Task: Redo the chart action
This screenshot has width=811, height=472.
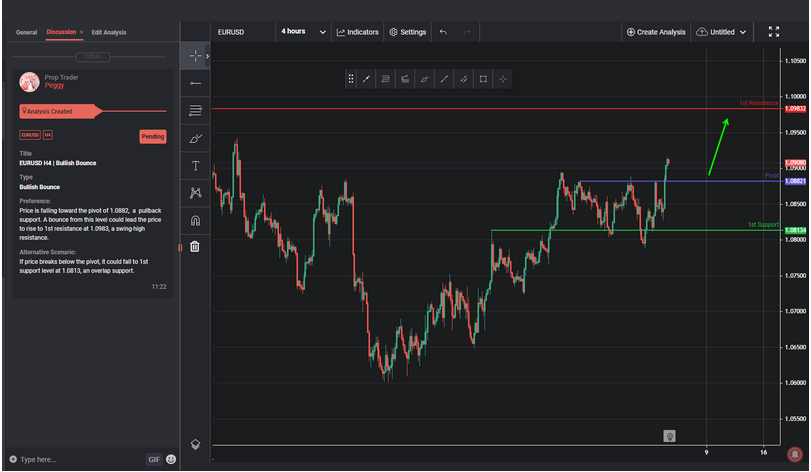Action: (467, 32)
